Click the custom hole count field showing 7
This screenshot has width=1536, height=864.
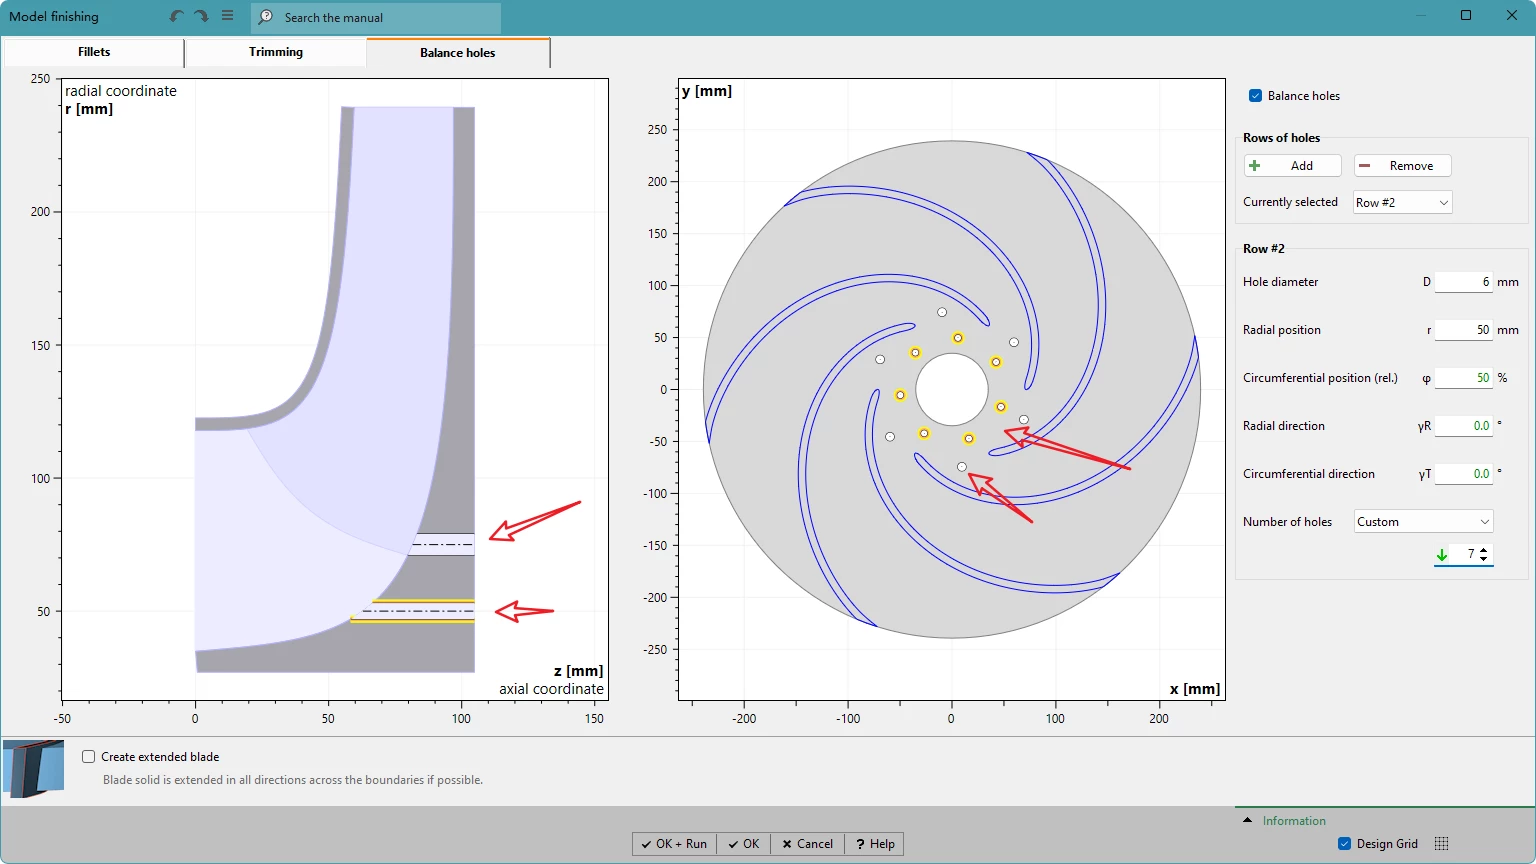[x=1464, y=554]
